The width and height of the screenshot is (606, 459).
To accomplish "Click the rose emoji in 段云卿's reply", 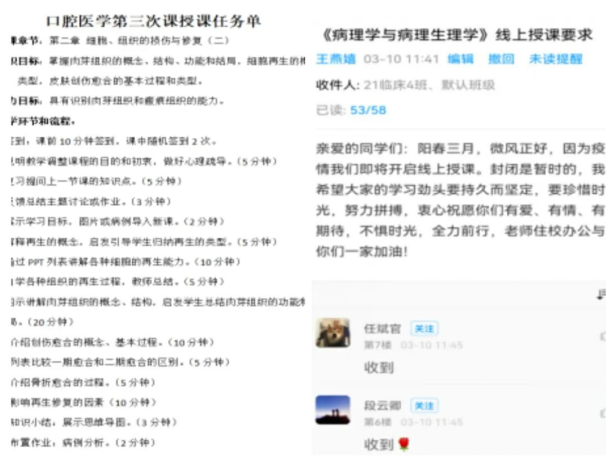I will coord(403,444).
